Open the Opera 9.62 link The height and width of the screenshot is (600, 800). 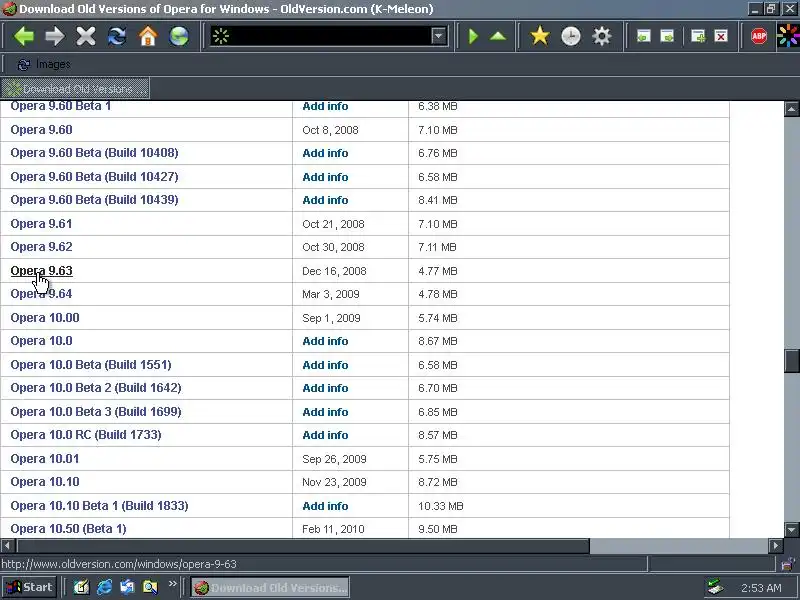coord(41,247)
